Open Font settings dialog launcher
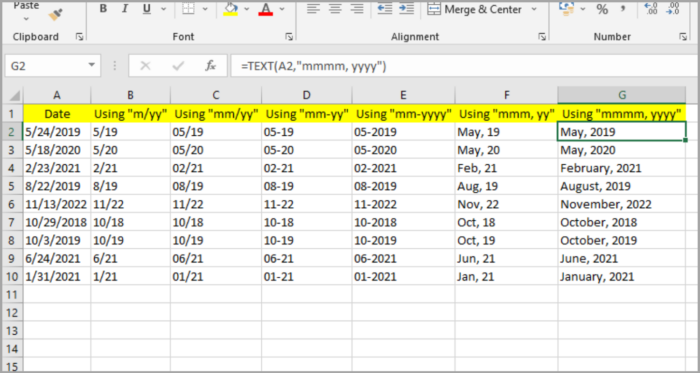 289,37
